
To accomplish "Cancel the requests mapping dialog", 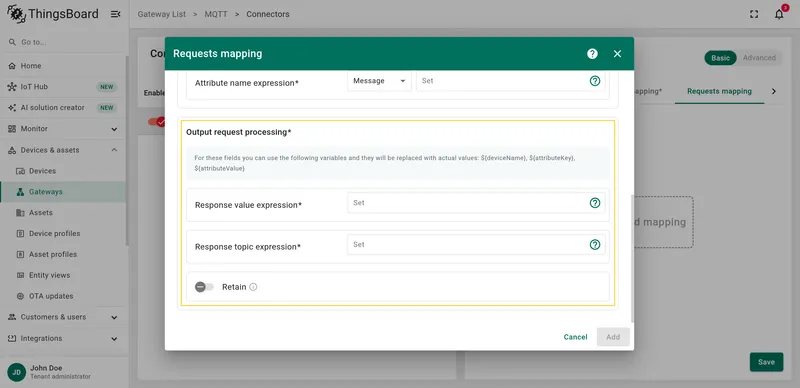I will pos(576,337).
